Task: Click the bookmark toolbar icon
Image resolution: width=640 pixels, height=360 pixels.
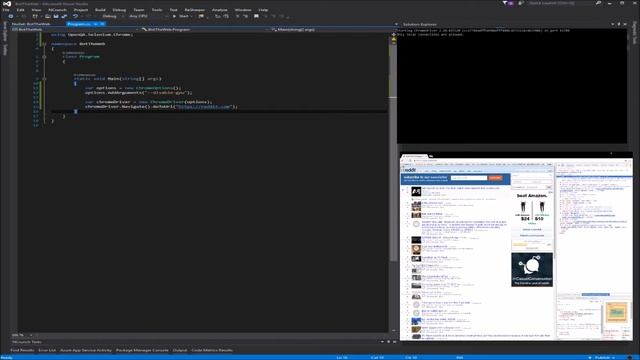Action: (256, 16)
